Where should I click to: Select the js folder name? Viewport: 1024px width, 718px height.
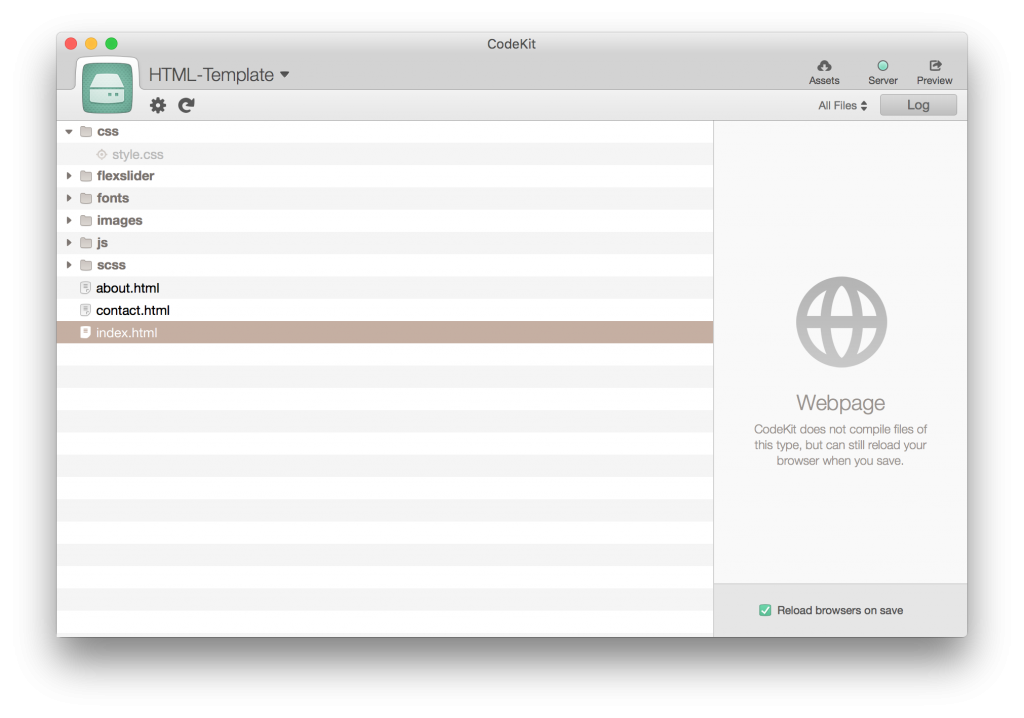103,243
